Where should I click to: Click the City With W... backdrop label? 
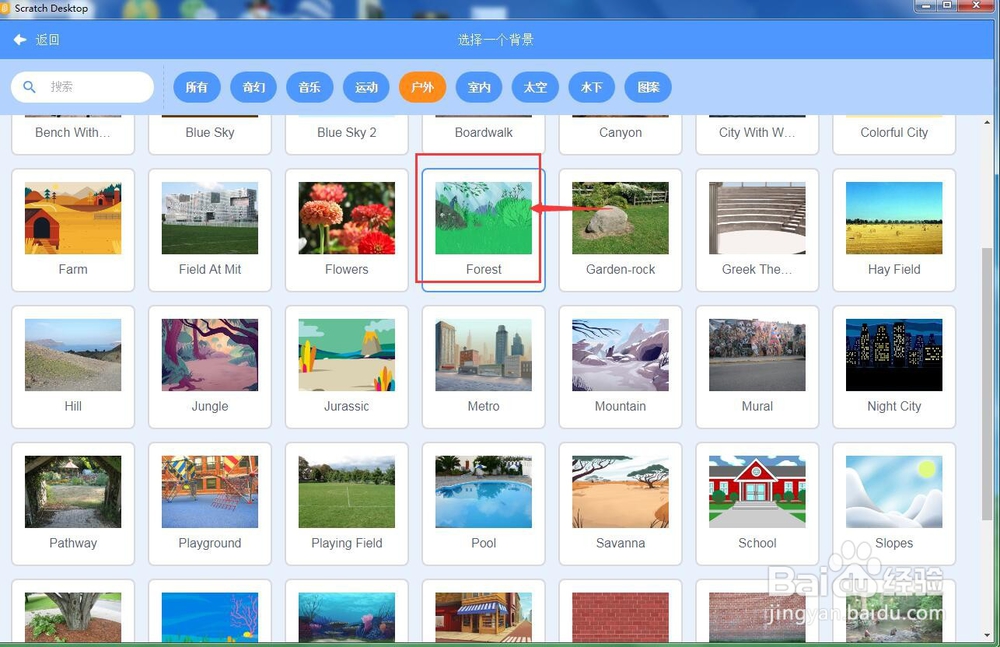coord(757,133)
